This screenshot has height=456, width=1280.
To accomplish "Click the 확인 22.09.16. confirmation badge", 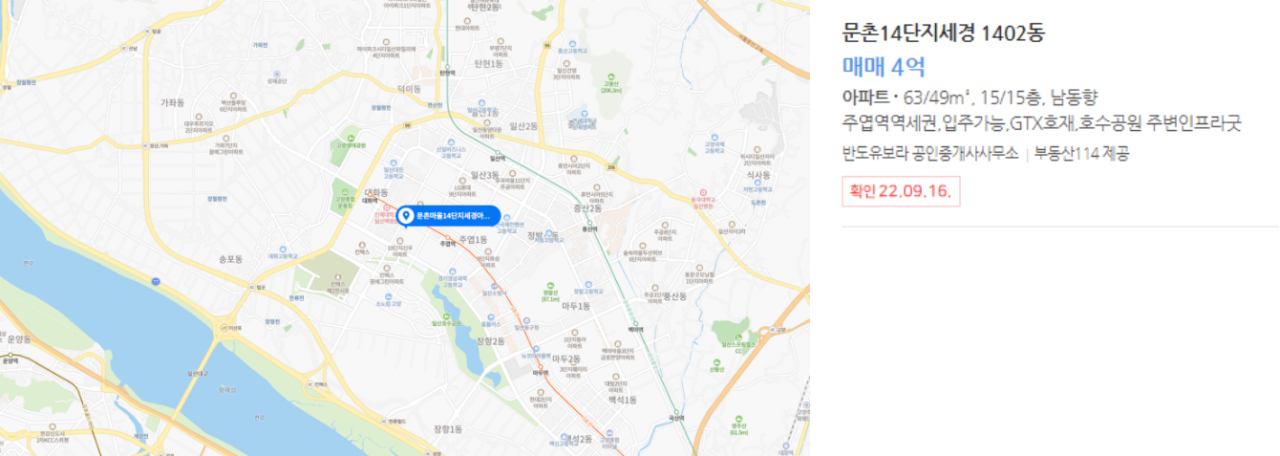I will (901, 190).
